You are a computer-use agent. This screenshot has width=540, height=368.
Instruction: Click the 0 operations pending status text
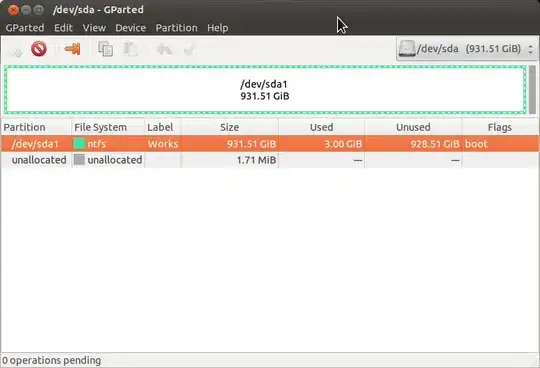coord(51,360)
